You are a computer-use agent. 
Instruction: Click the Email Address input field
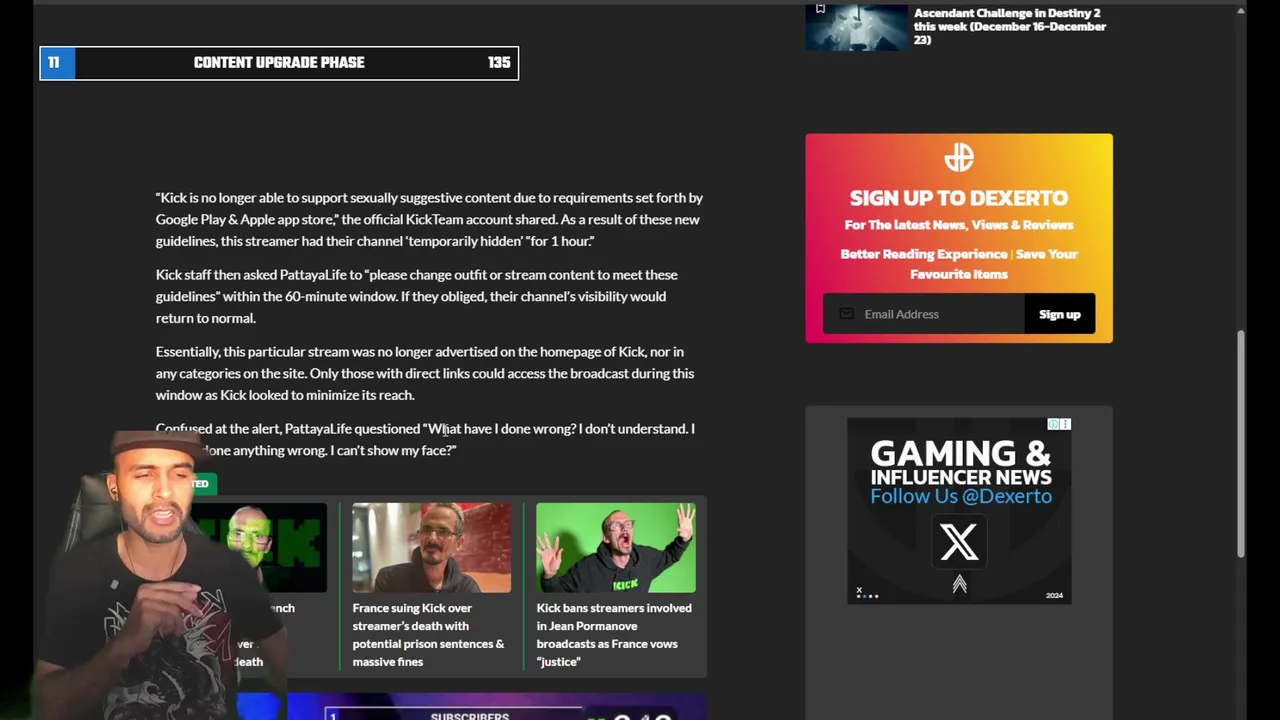click(x=923, y=314)
